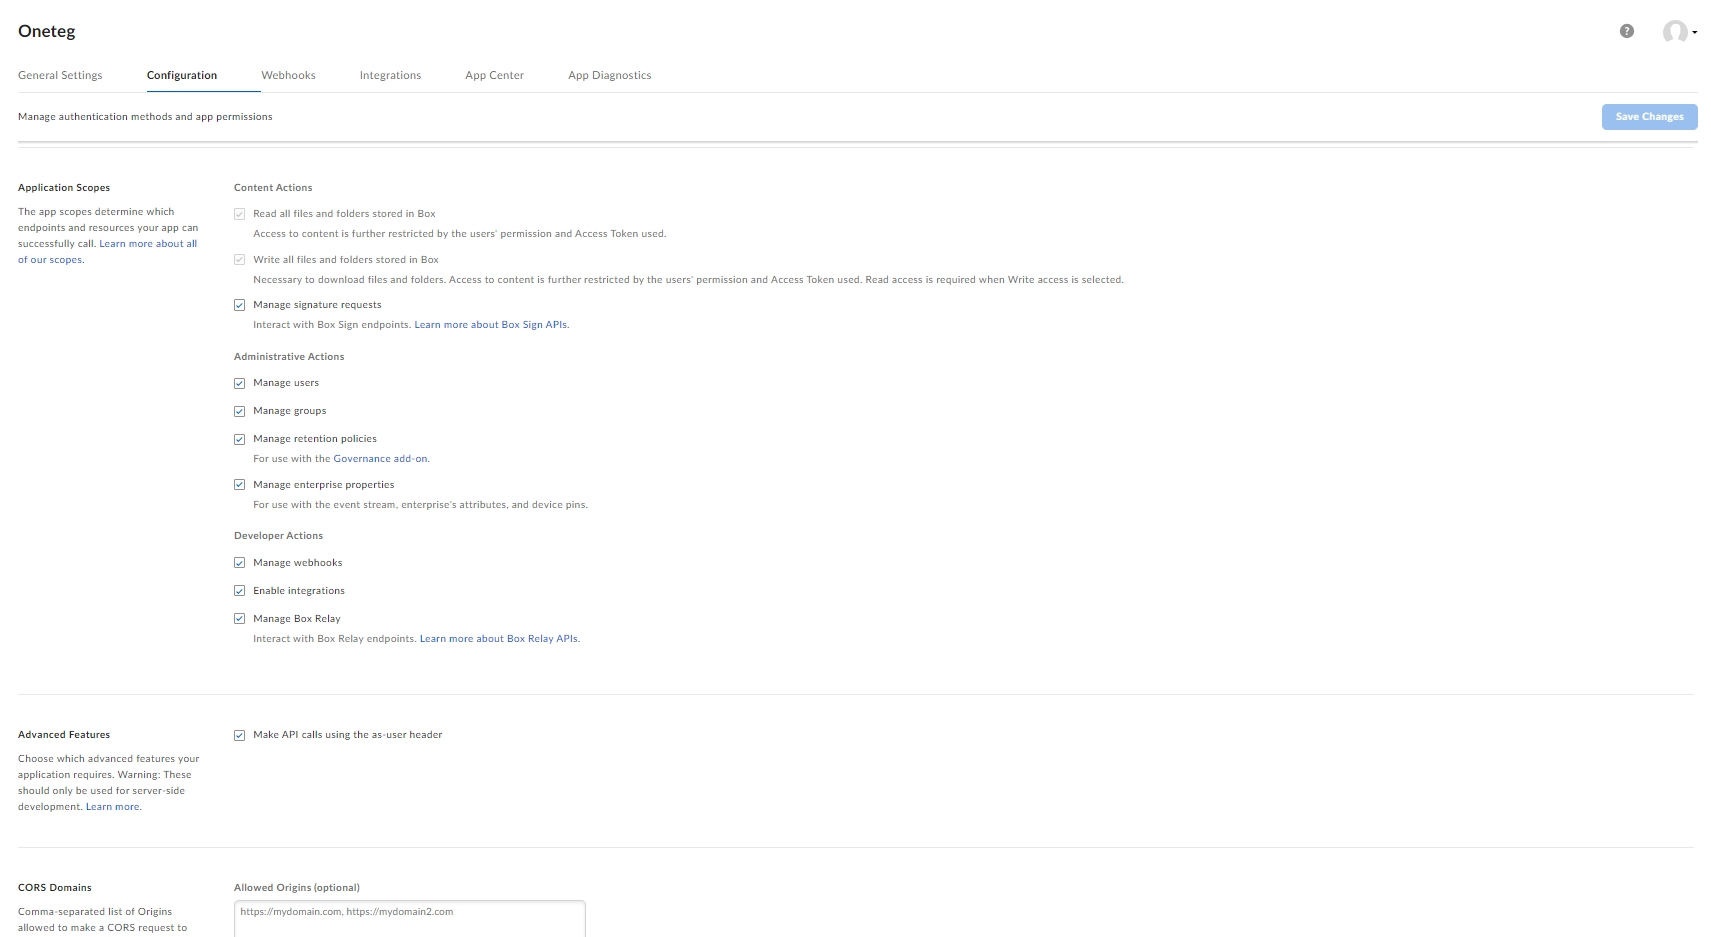Toggle the Manage users checkbox

click(240, 383)
